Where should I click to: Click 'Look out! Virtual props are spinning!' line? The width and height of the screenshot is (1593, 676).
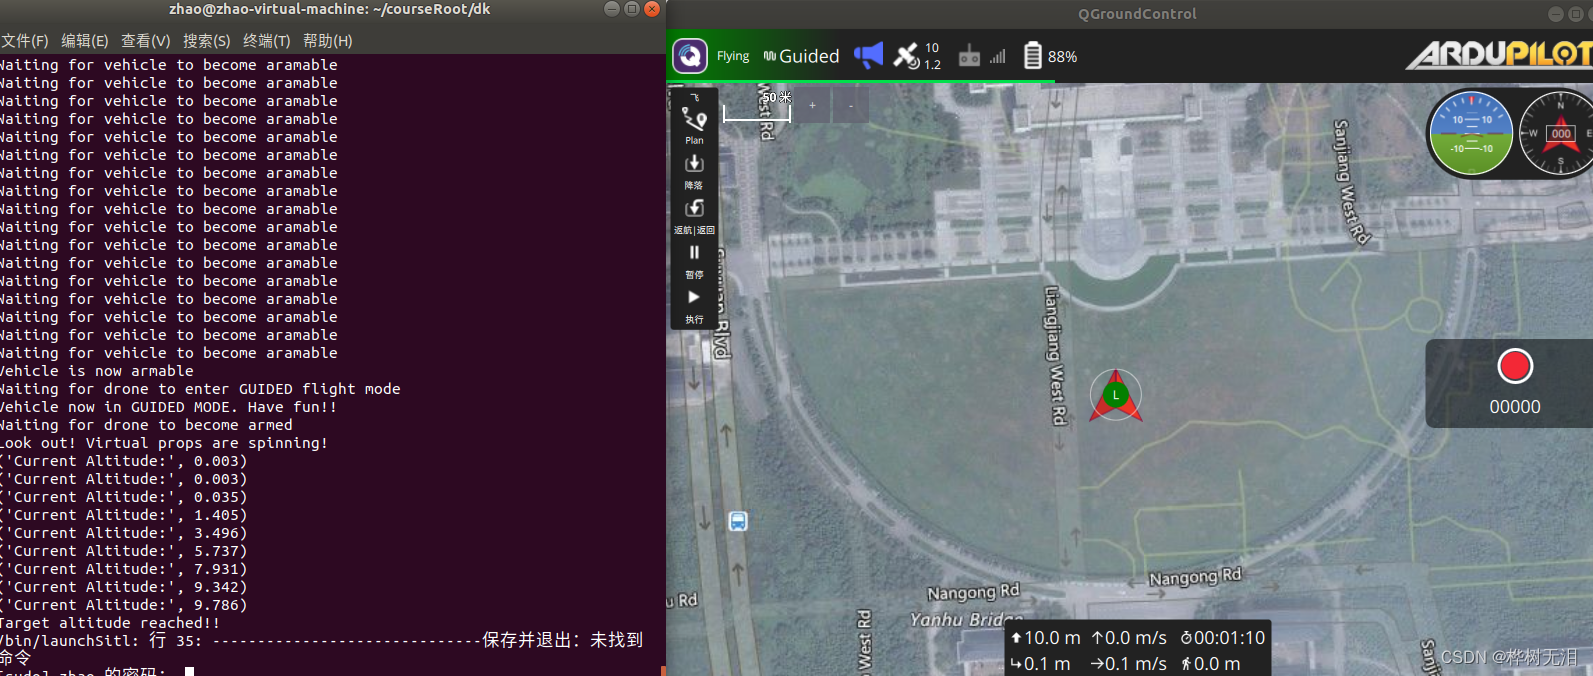coord(164,443)
